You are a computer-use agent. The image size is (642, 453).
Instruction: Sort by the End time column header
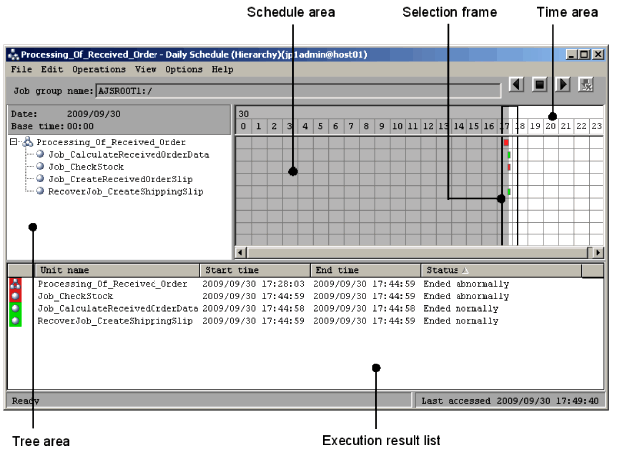click(x=366, y=270)
